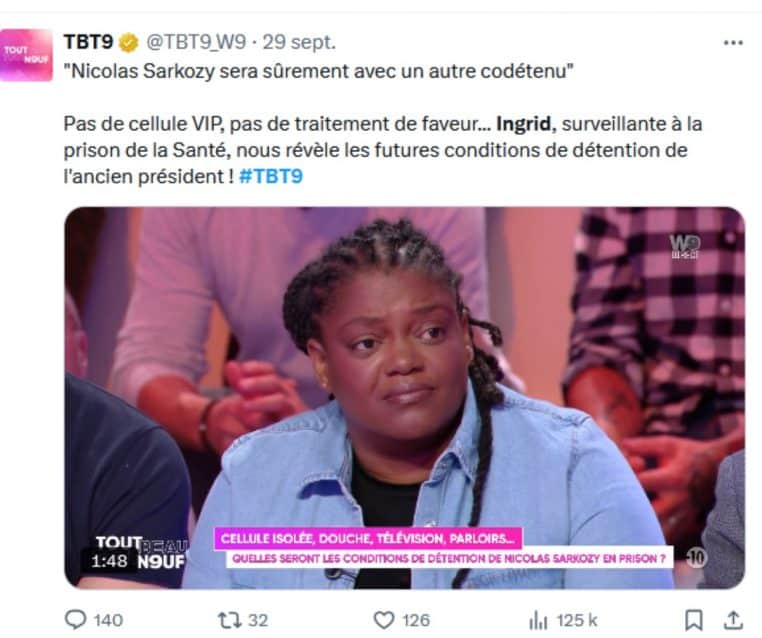Viewport: 762px width, 638px height.
Task: Click the reply speech bubble icon
Action: pyautogui.click(x=75, y=620)
